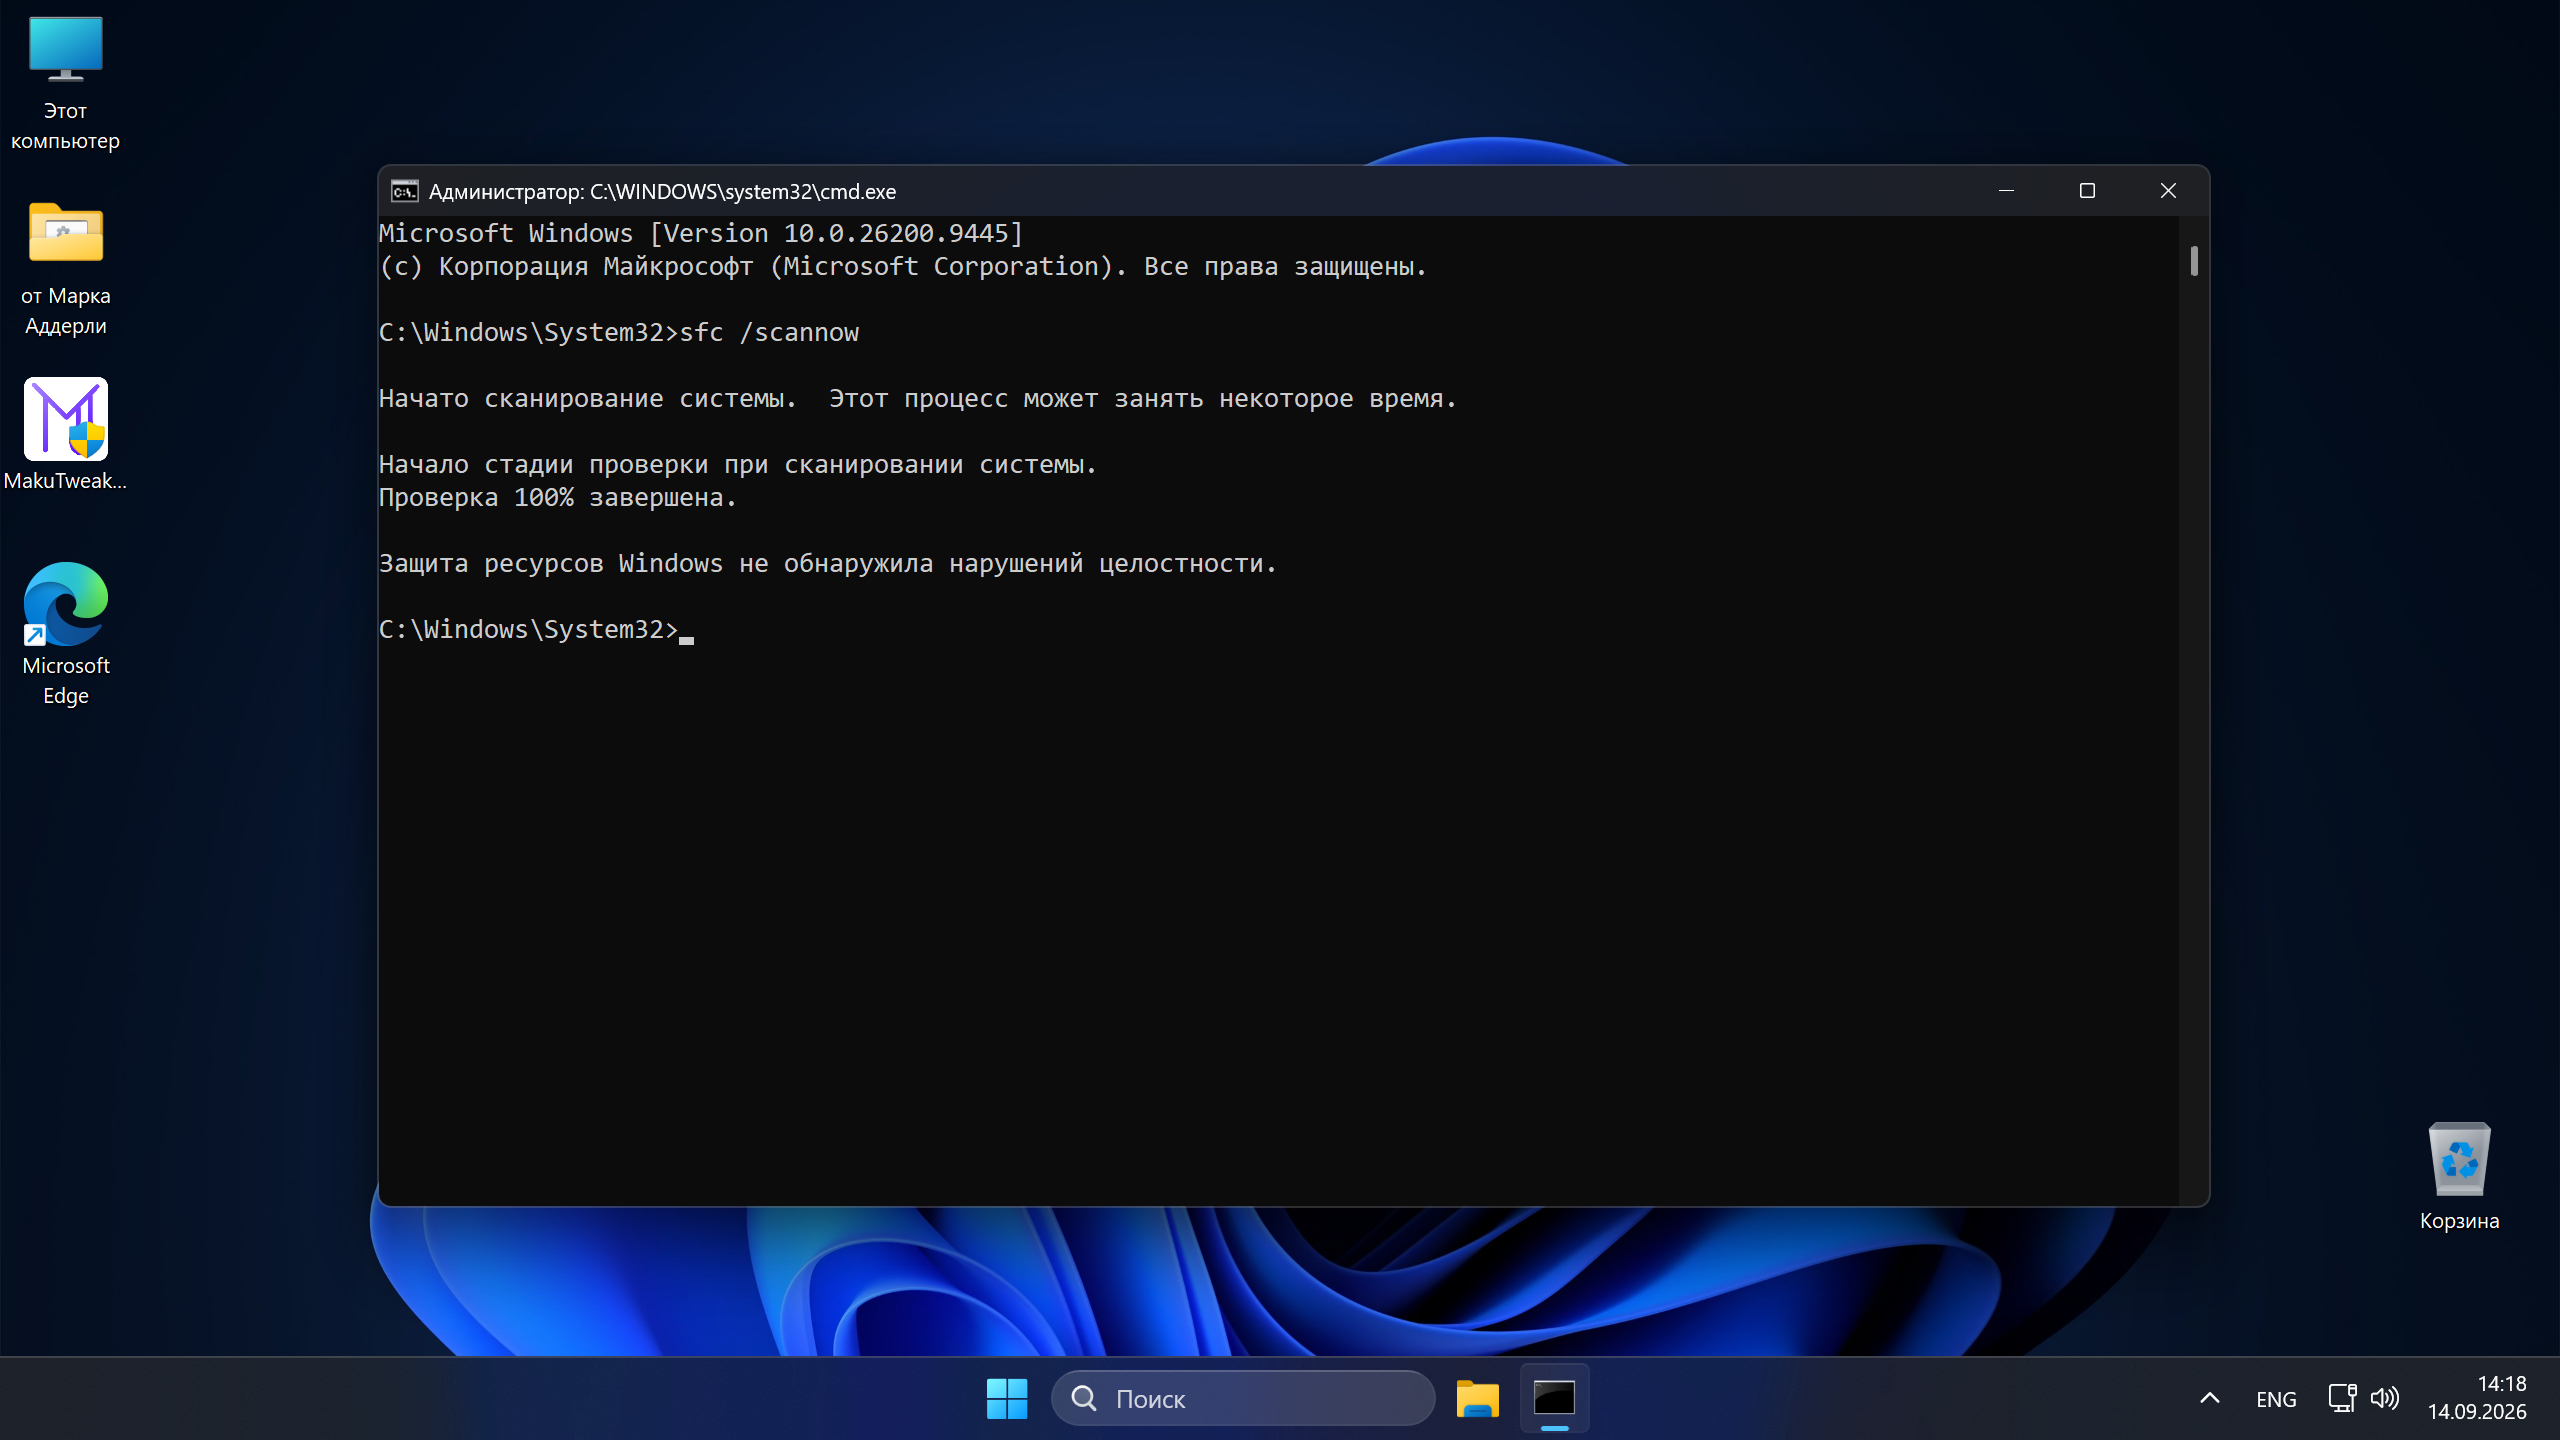Open File Explorer from the taskbar
The image size is (2560, 1440).
1477,1398
